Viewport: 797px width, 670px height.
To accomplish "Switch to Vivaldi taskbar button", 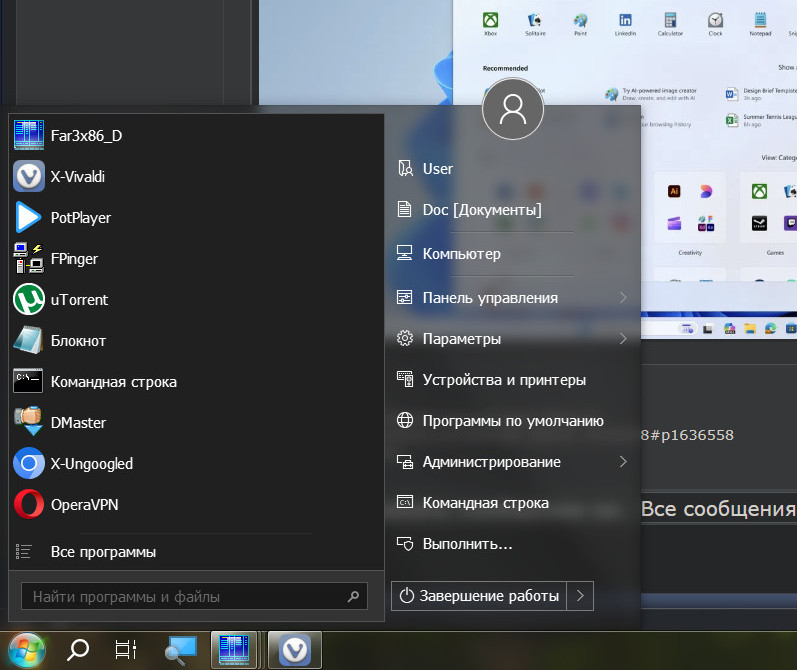I will click(295, 650).
